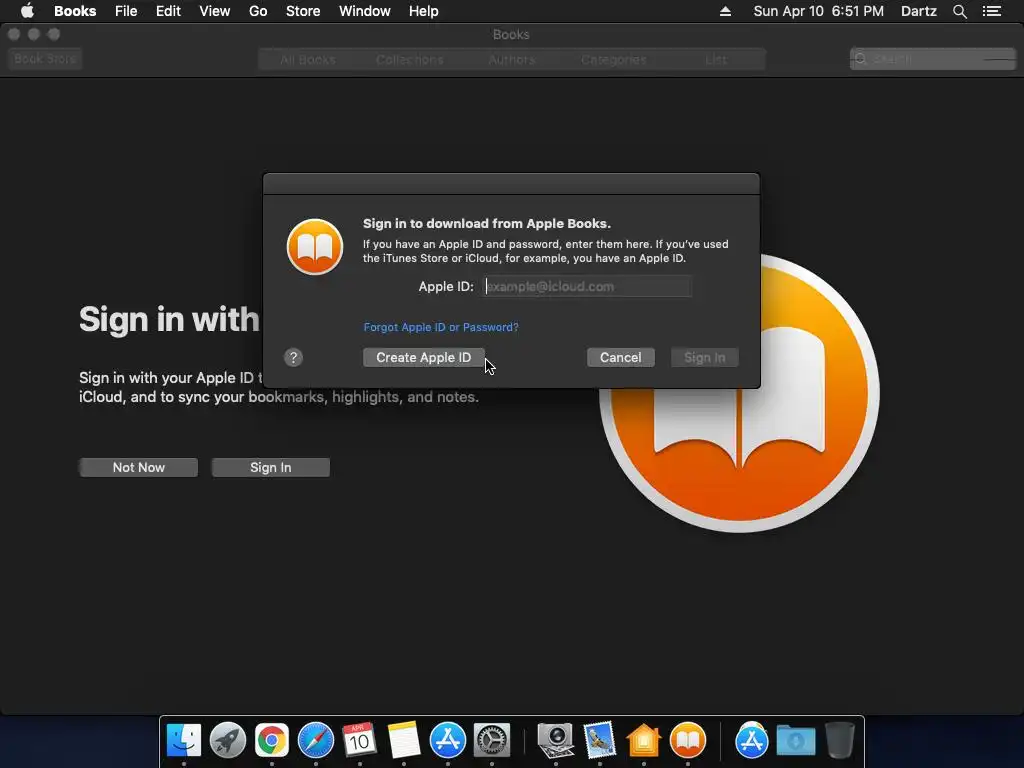Open Home app icon in Dock

pos(643,740)
